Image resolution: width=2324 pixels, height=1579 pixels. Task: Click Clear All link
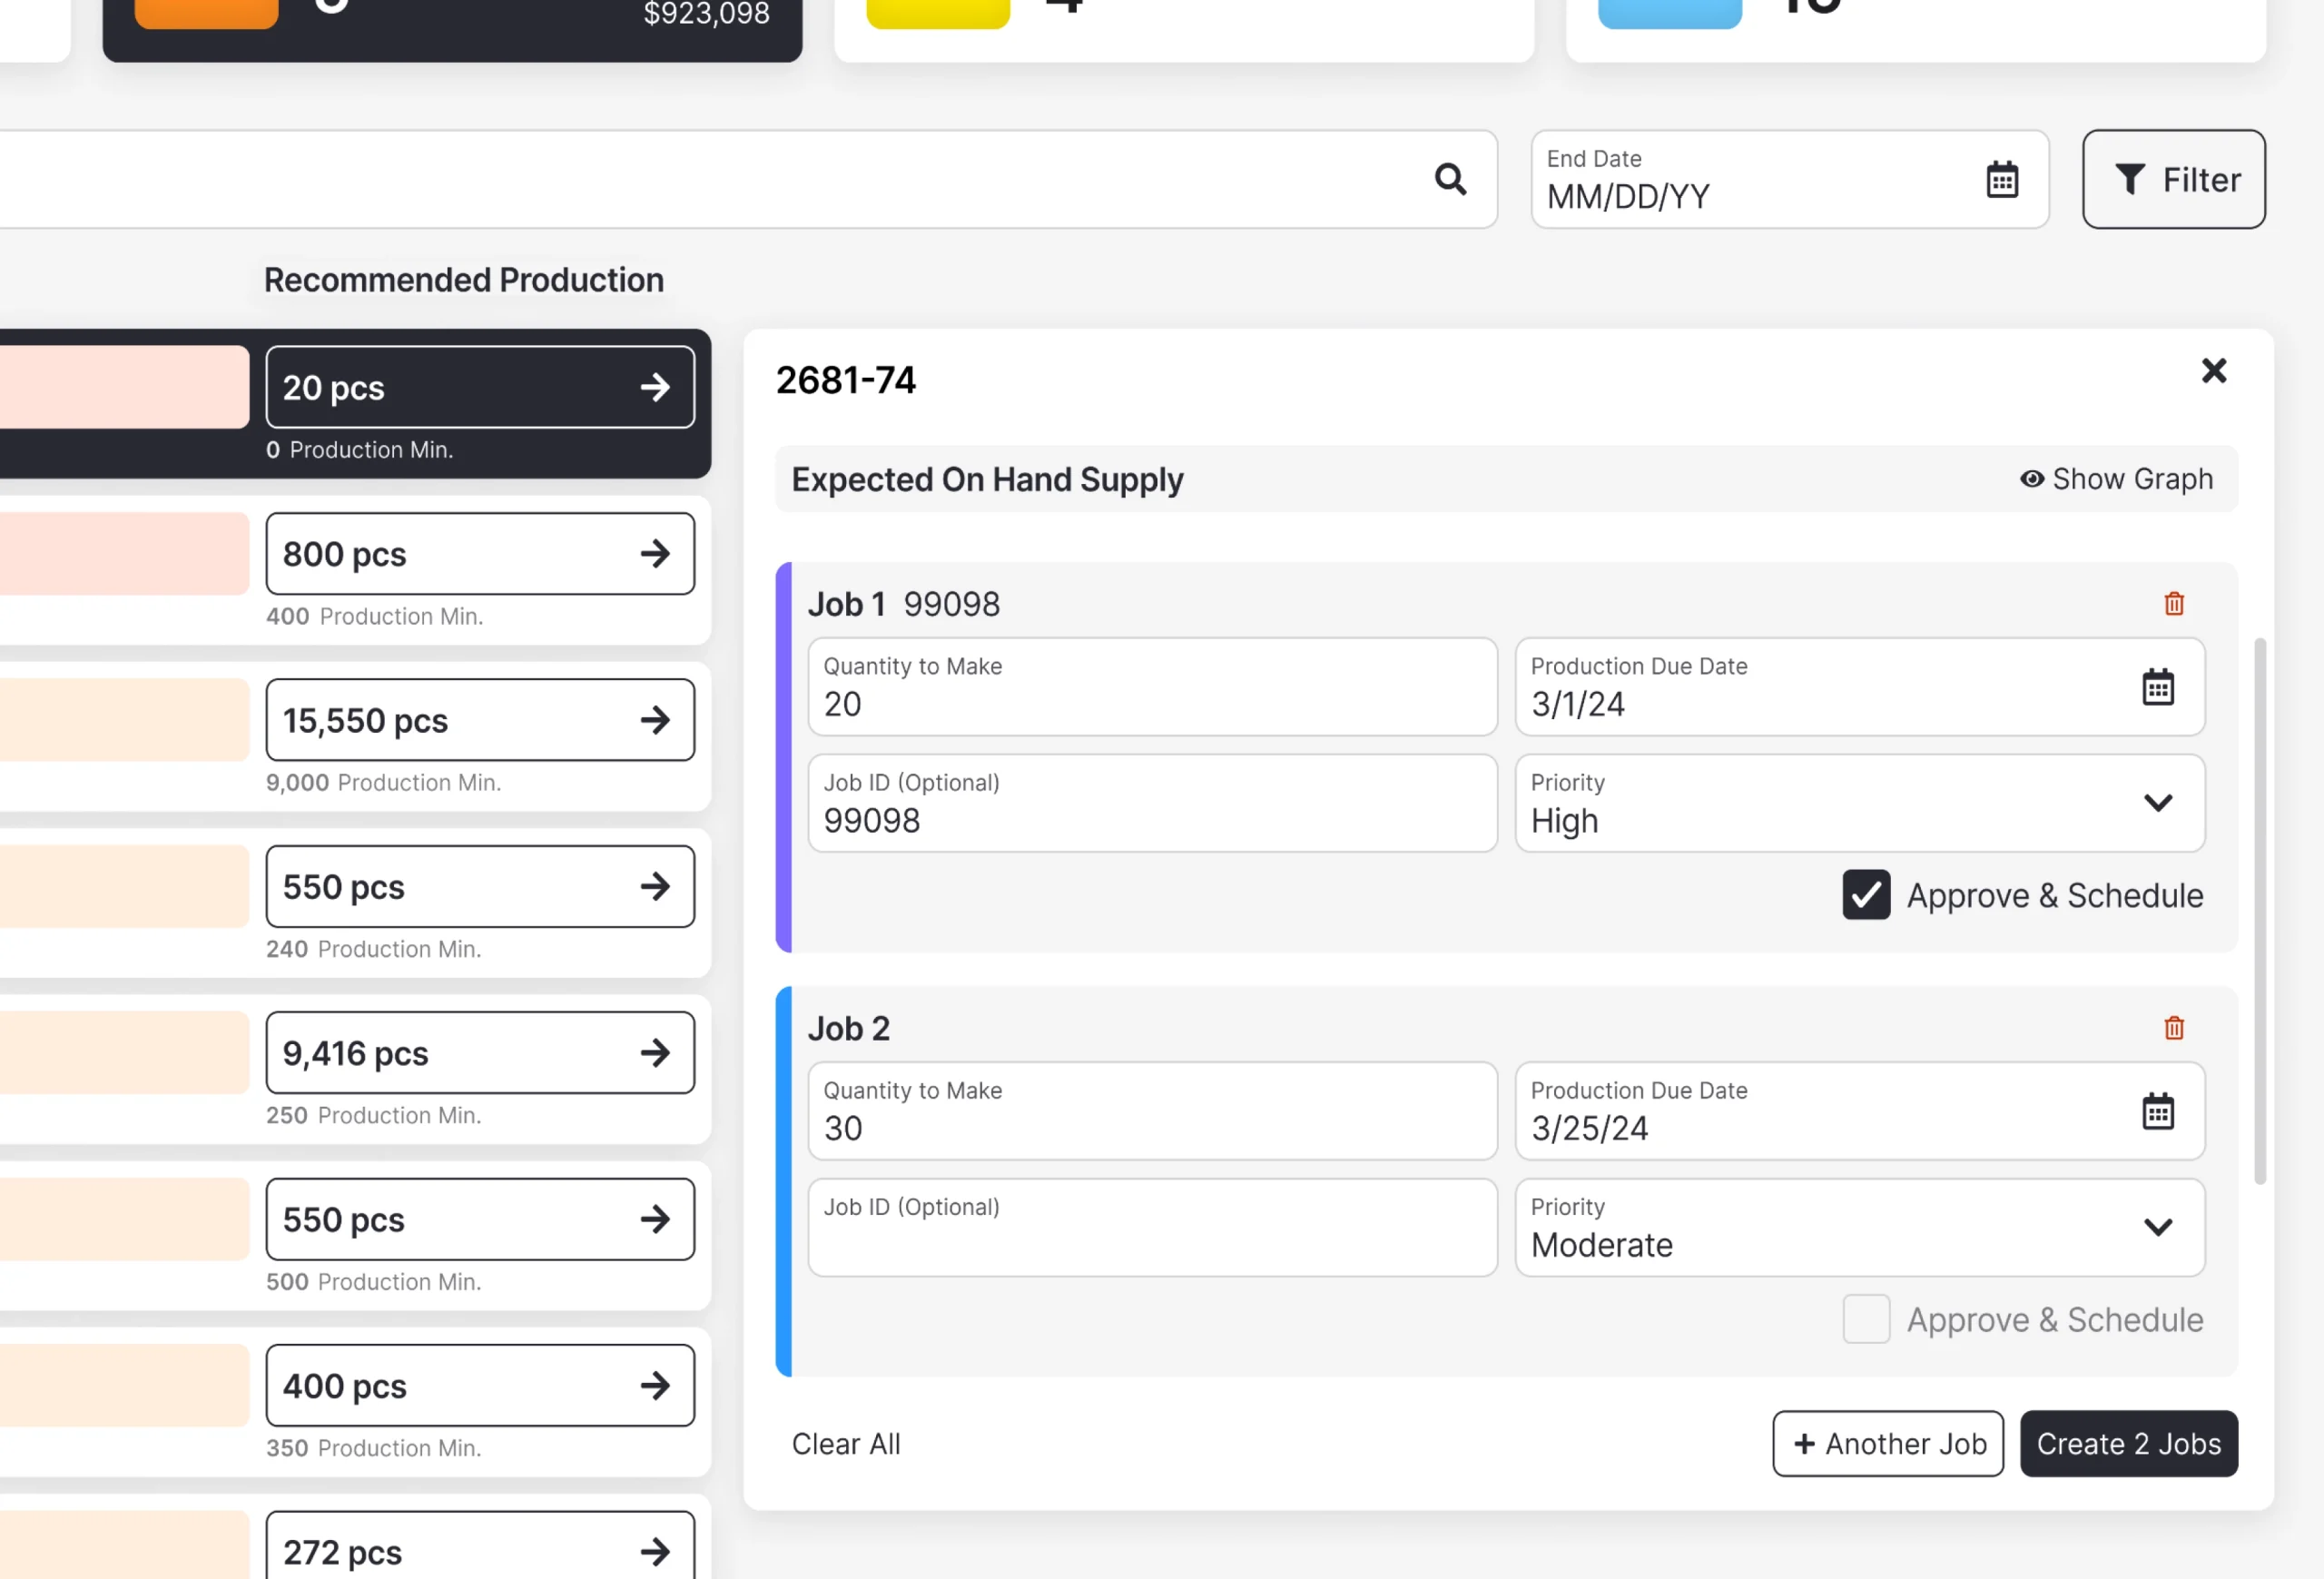point(846,1443)
